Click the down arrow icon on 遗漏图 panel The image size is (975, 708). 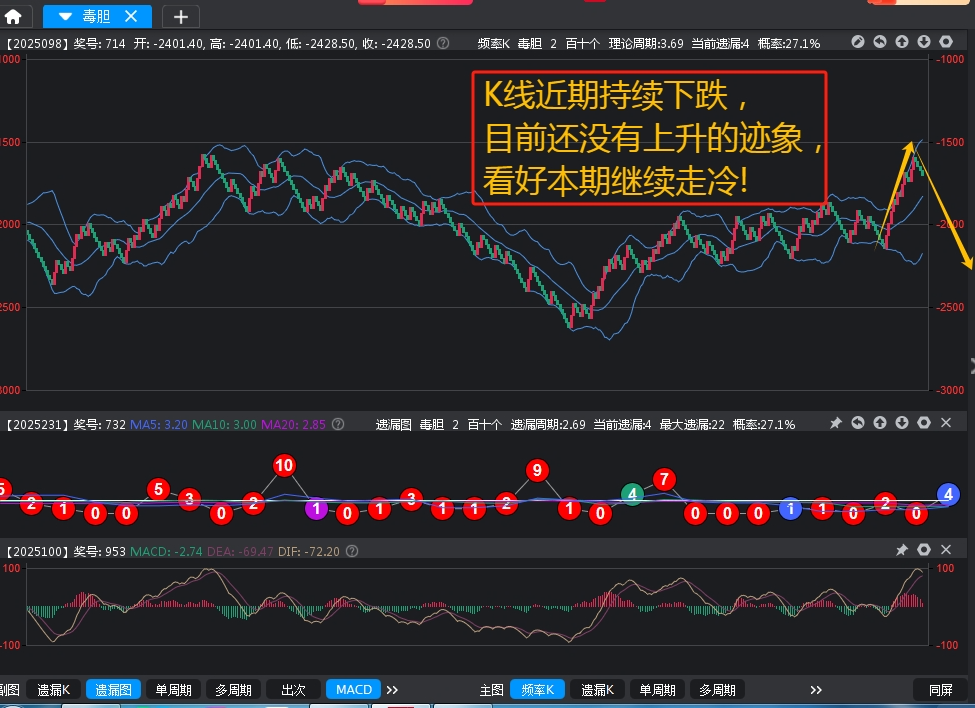[x=901, y=424]
